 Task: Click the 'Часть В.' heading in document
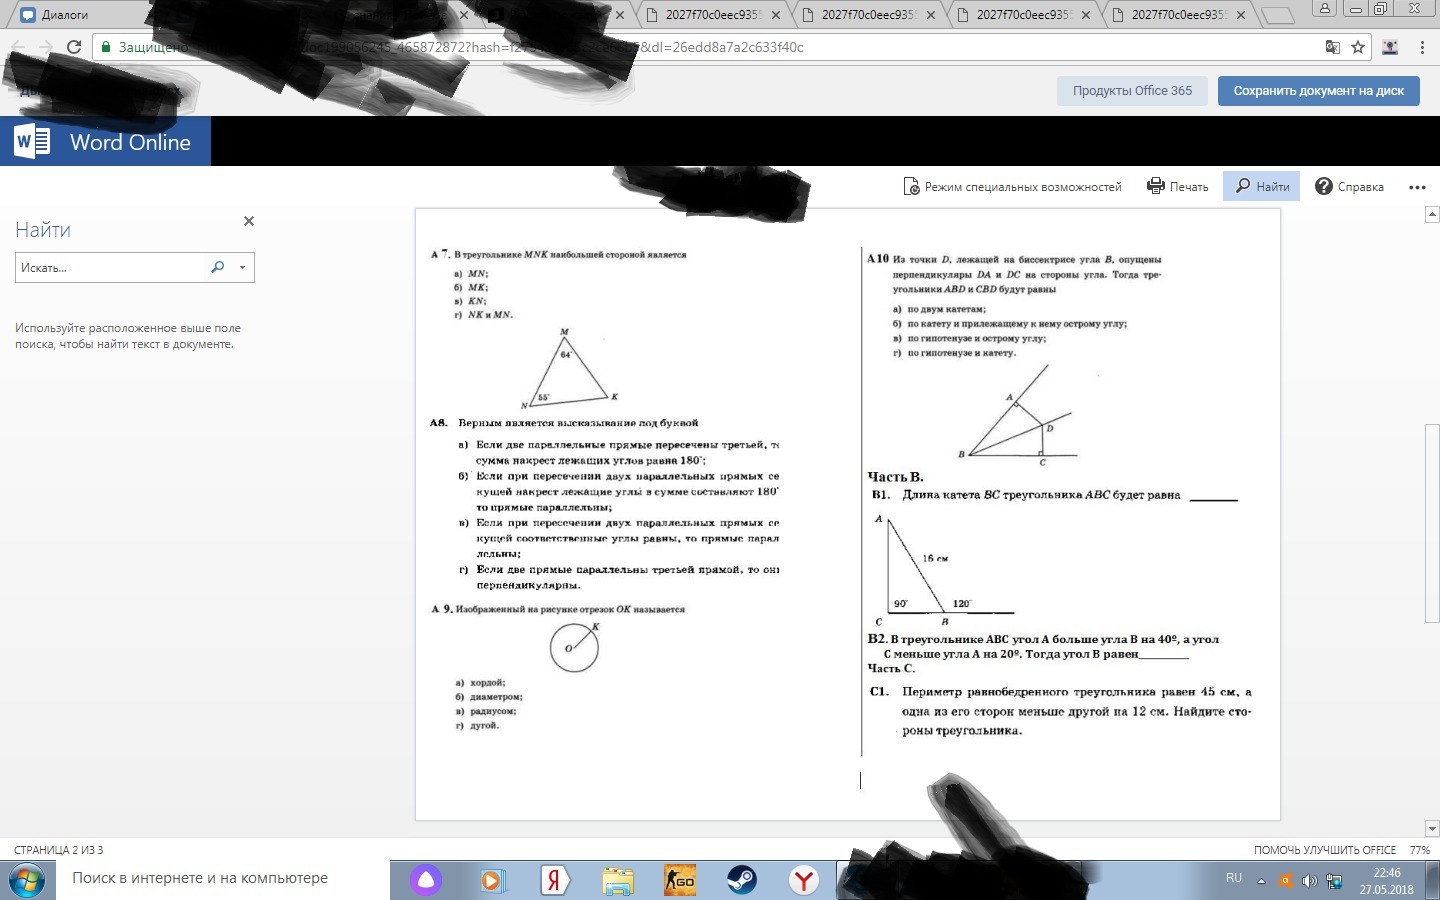pos(896,477)
